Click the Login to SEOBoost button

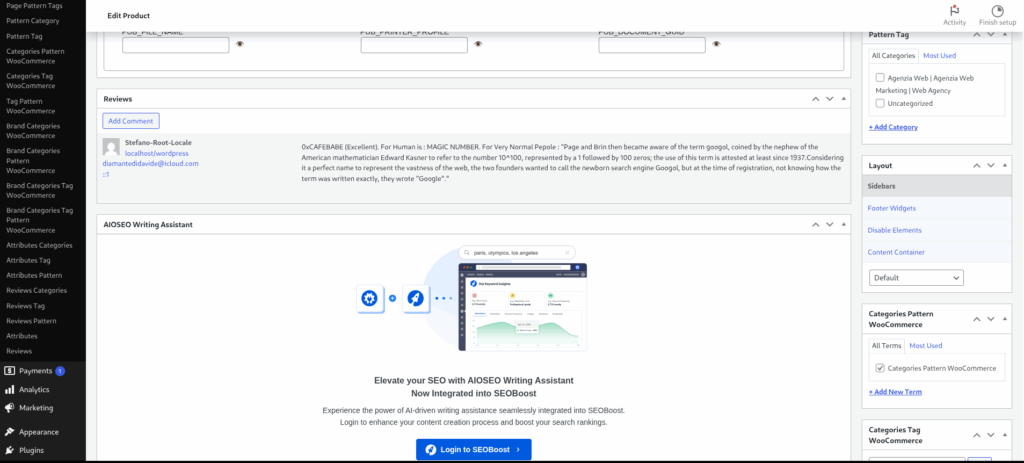click(x=473, y=449)
